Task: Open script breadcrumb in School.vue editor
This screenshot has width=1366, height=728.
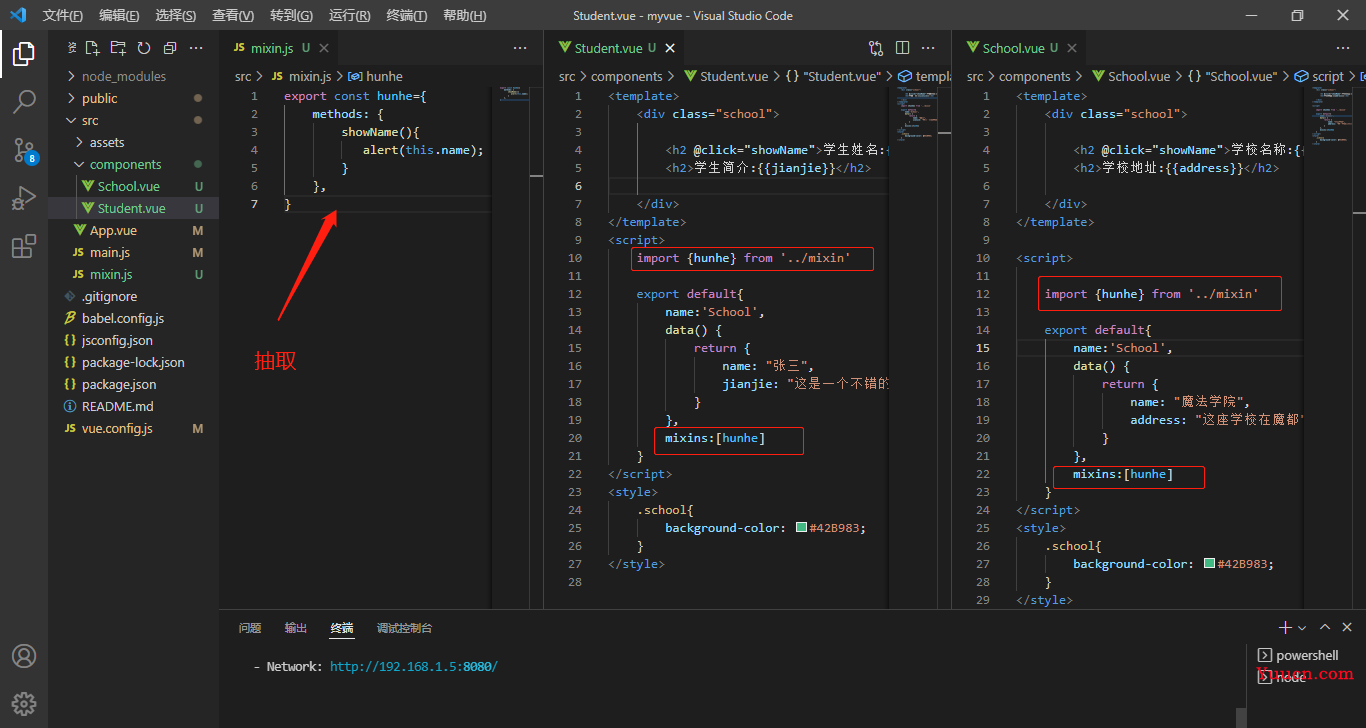Action: (x=1319, y=76)
